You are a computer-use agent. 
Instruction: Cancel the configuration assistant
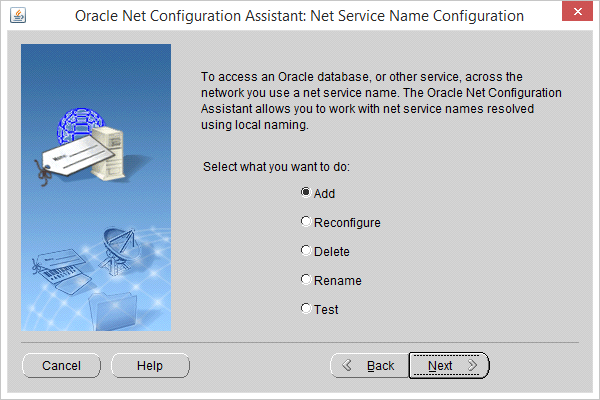point(61,366)
